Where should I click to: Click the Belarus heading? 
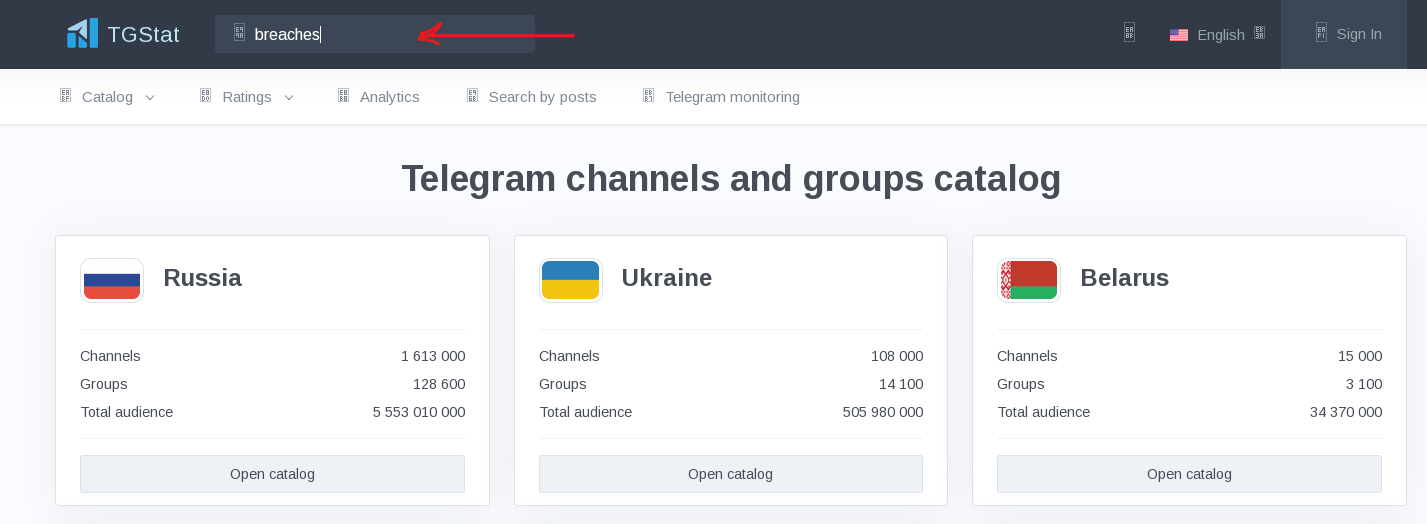pos(1125,278)
